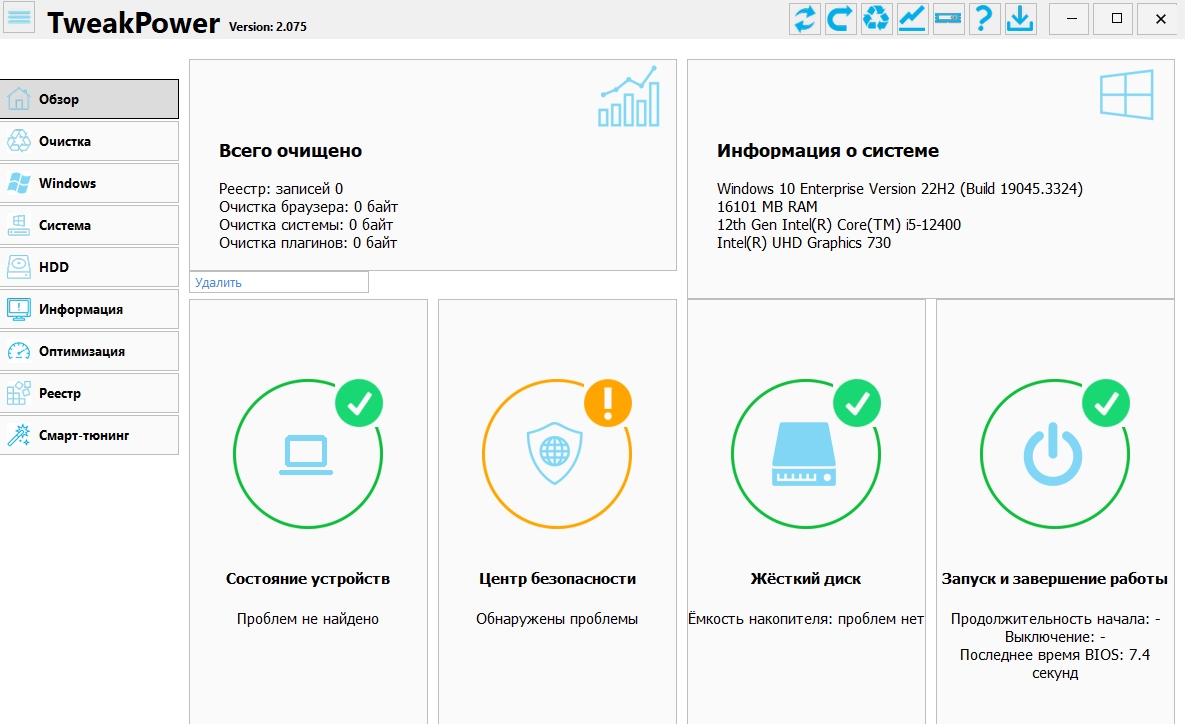Click Всего очищено heading

click(x=290, y=150)
